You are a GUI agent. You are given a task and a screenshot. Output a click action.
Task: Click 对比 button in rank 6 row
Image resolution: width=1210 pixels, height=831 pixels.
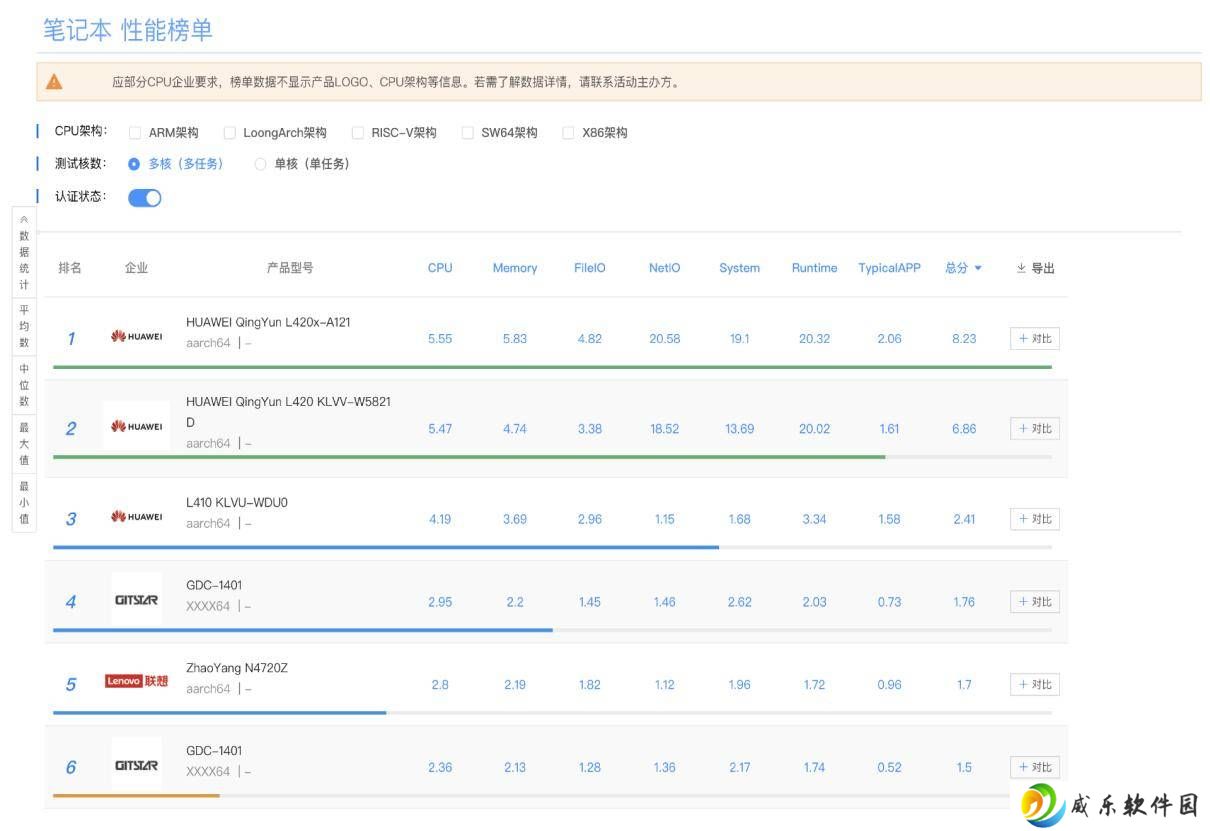(x=1035, y=767)
